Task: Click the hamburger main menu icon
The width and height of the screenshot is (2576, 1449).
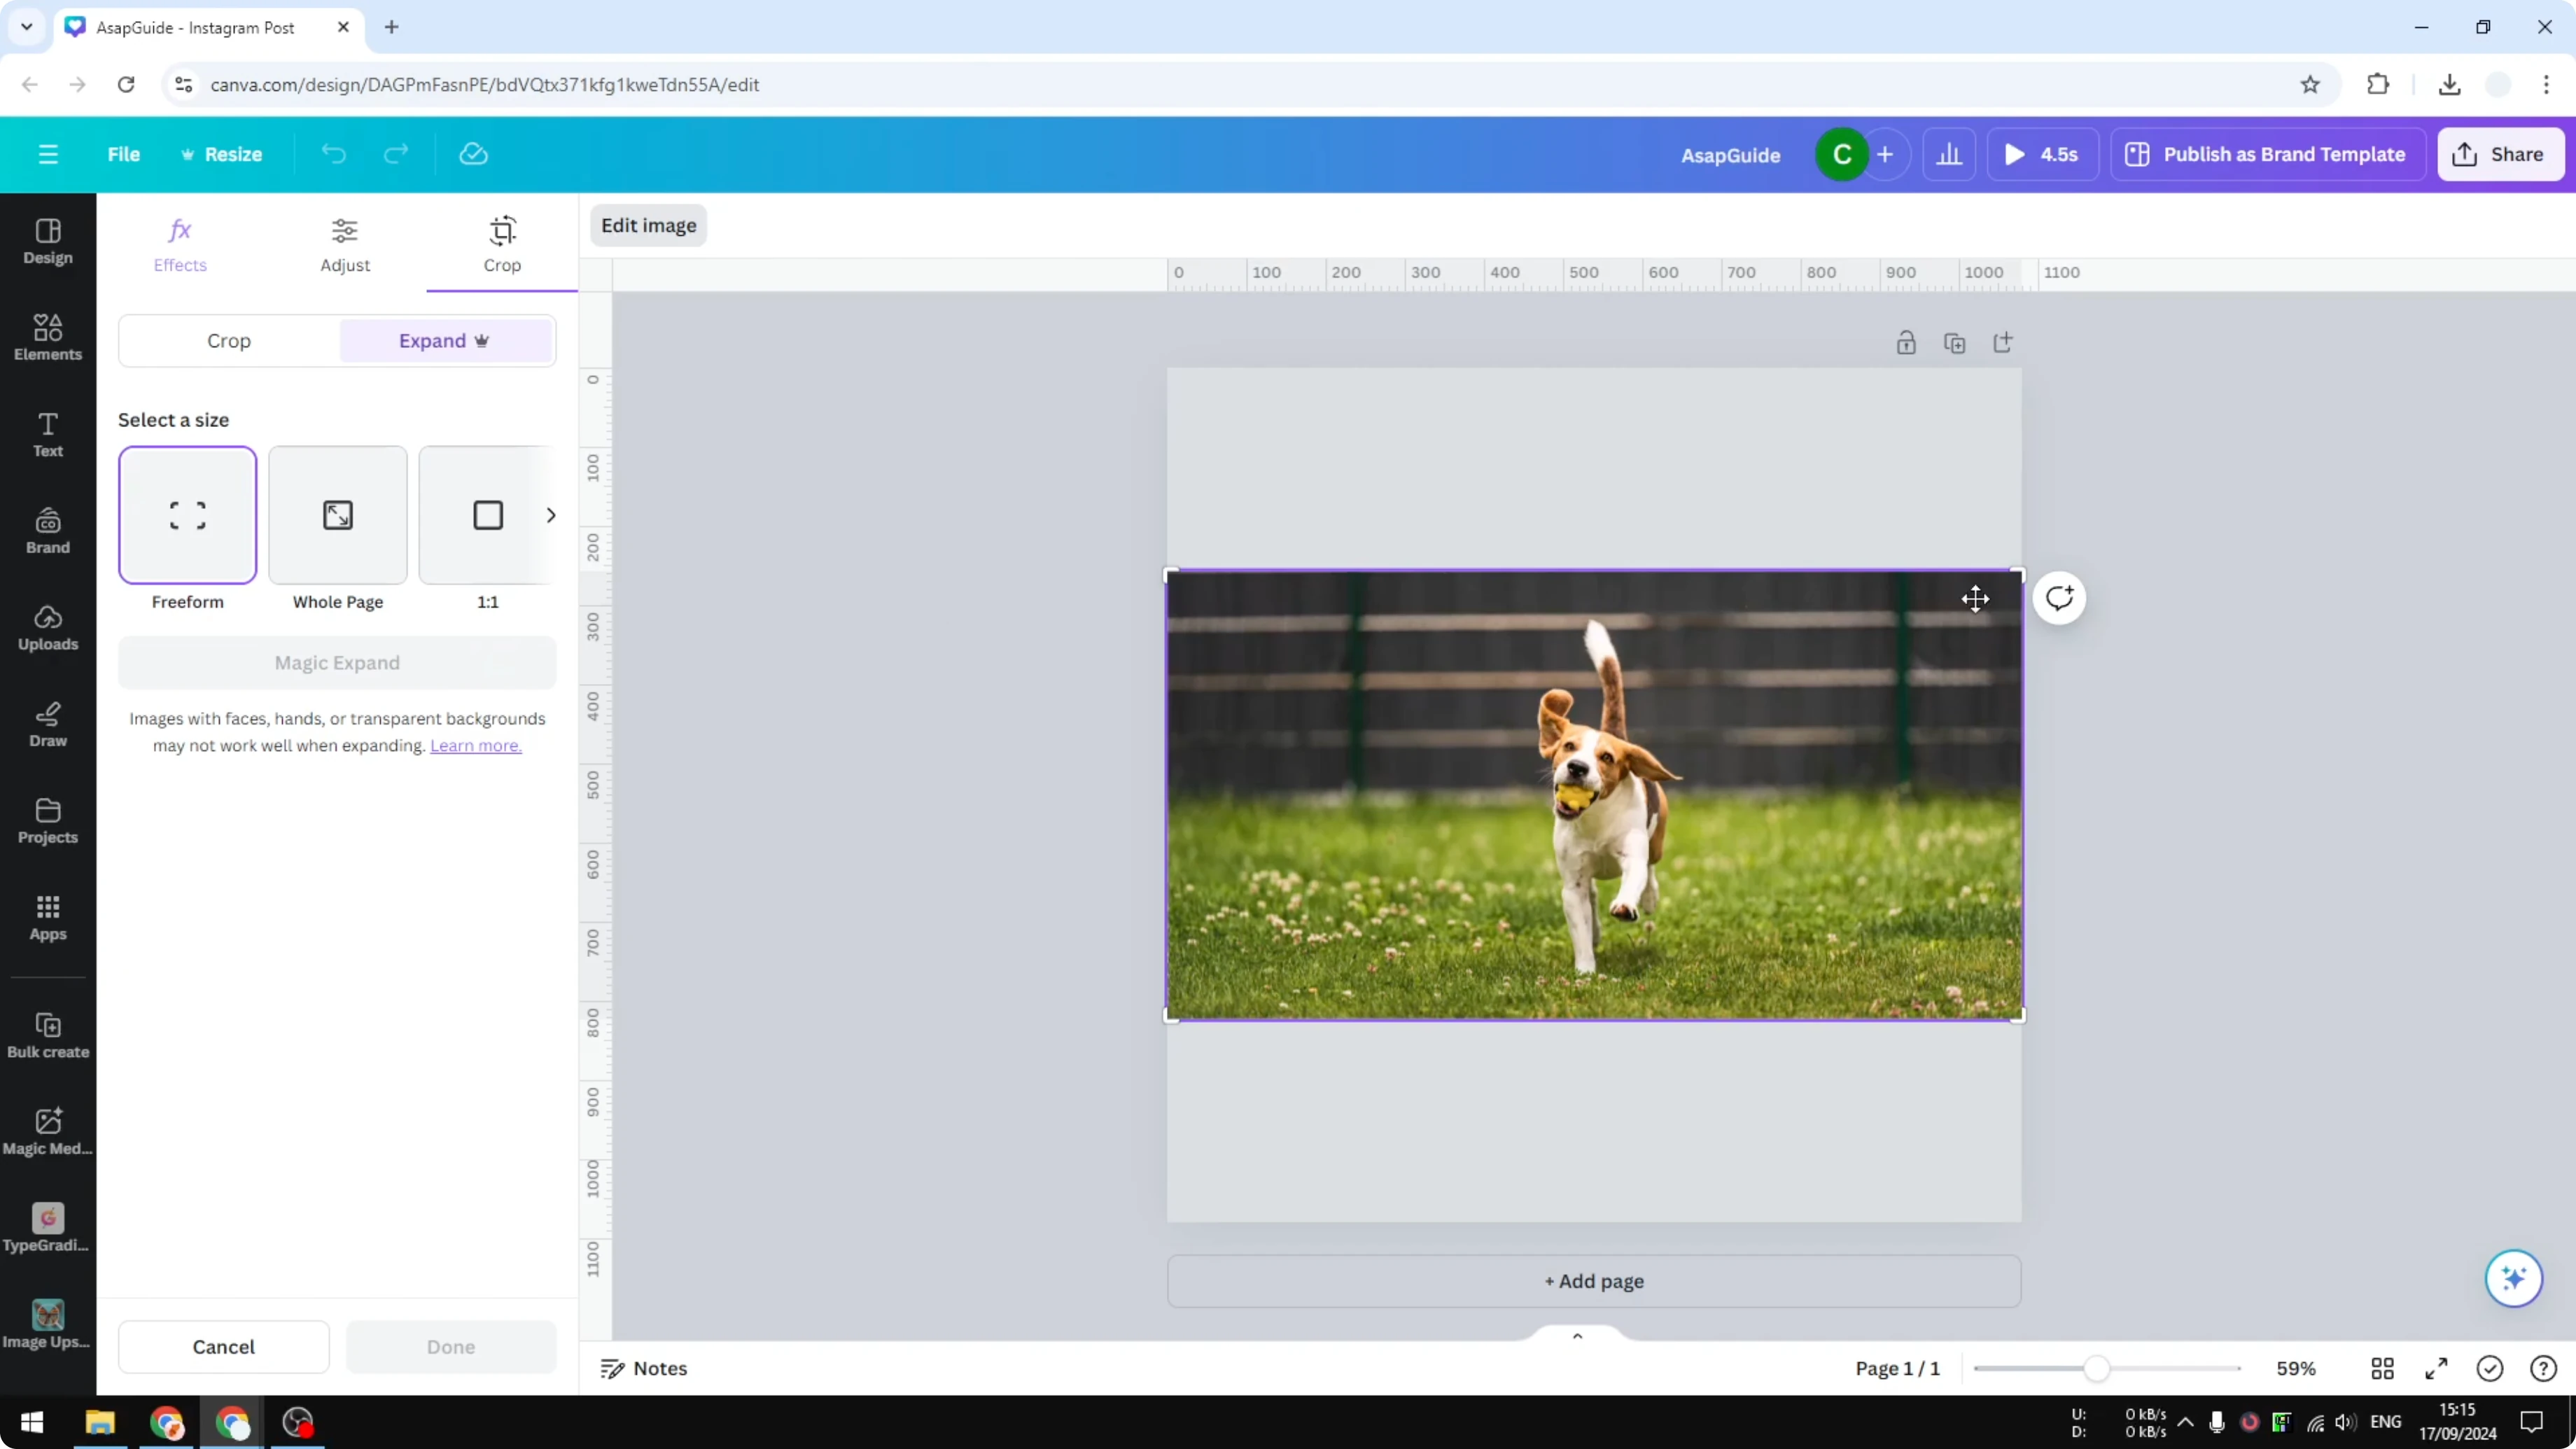Action: click(x=48, y=154)
